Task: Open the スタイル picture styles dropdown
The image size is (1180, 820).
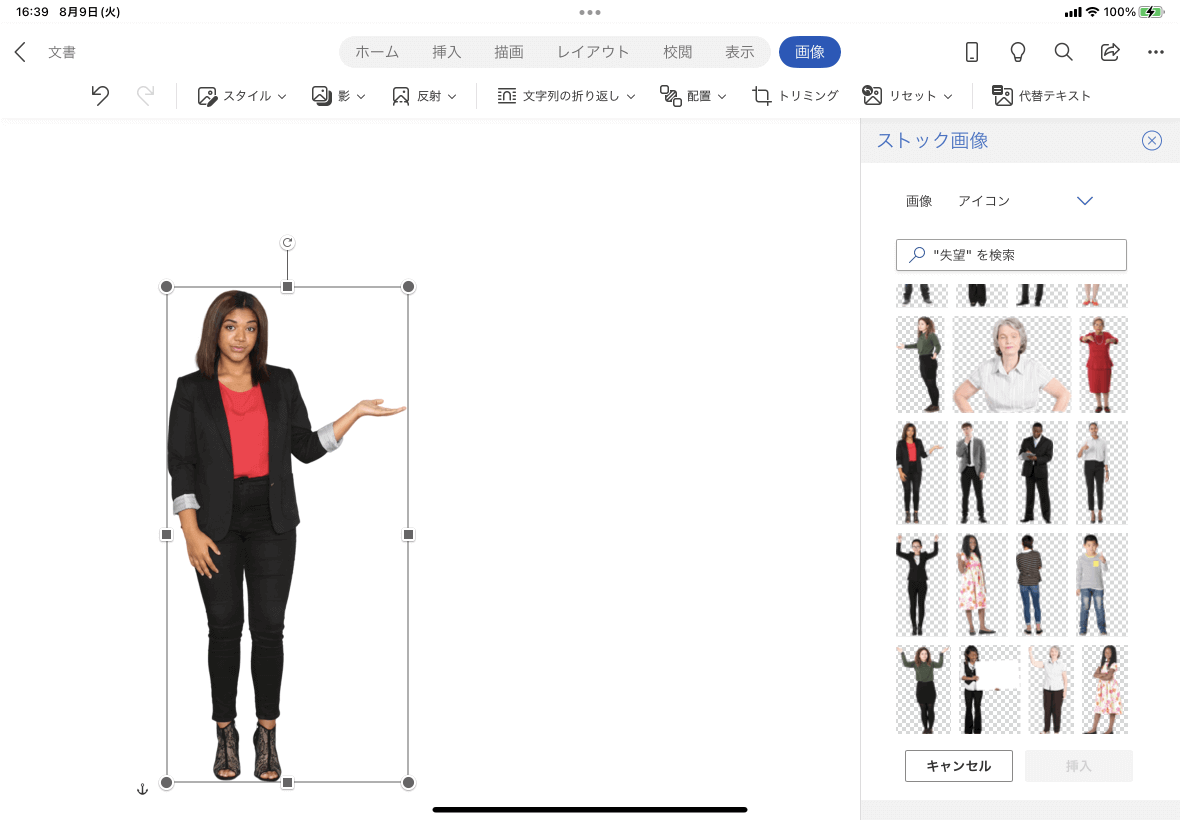Action: pyautogui.click(x=242, y=96)
